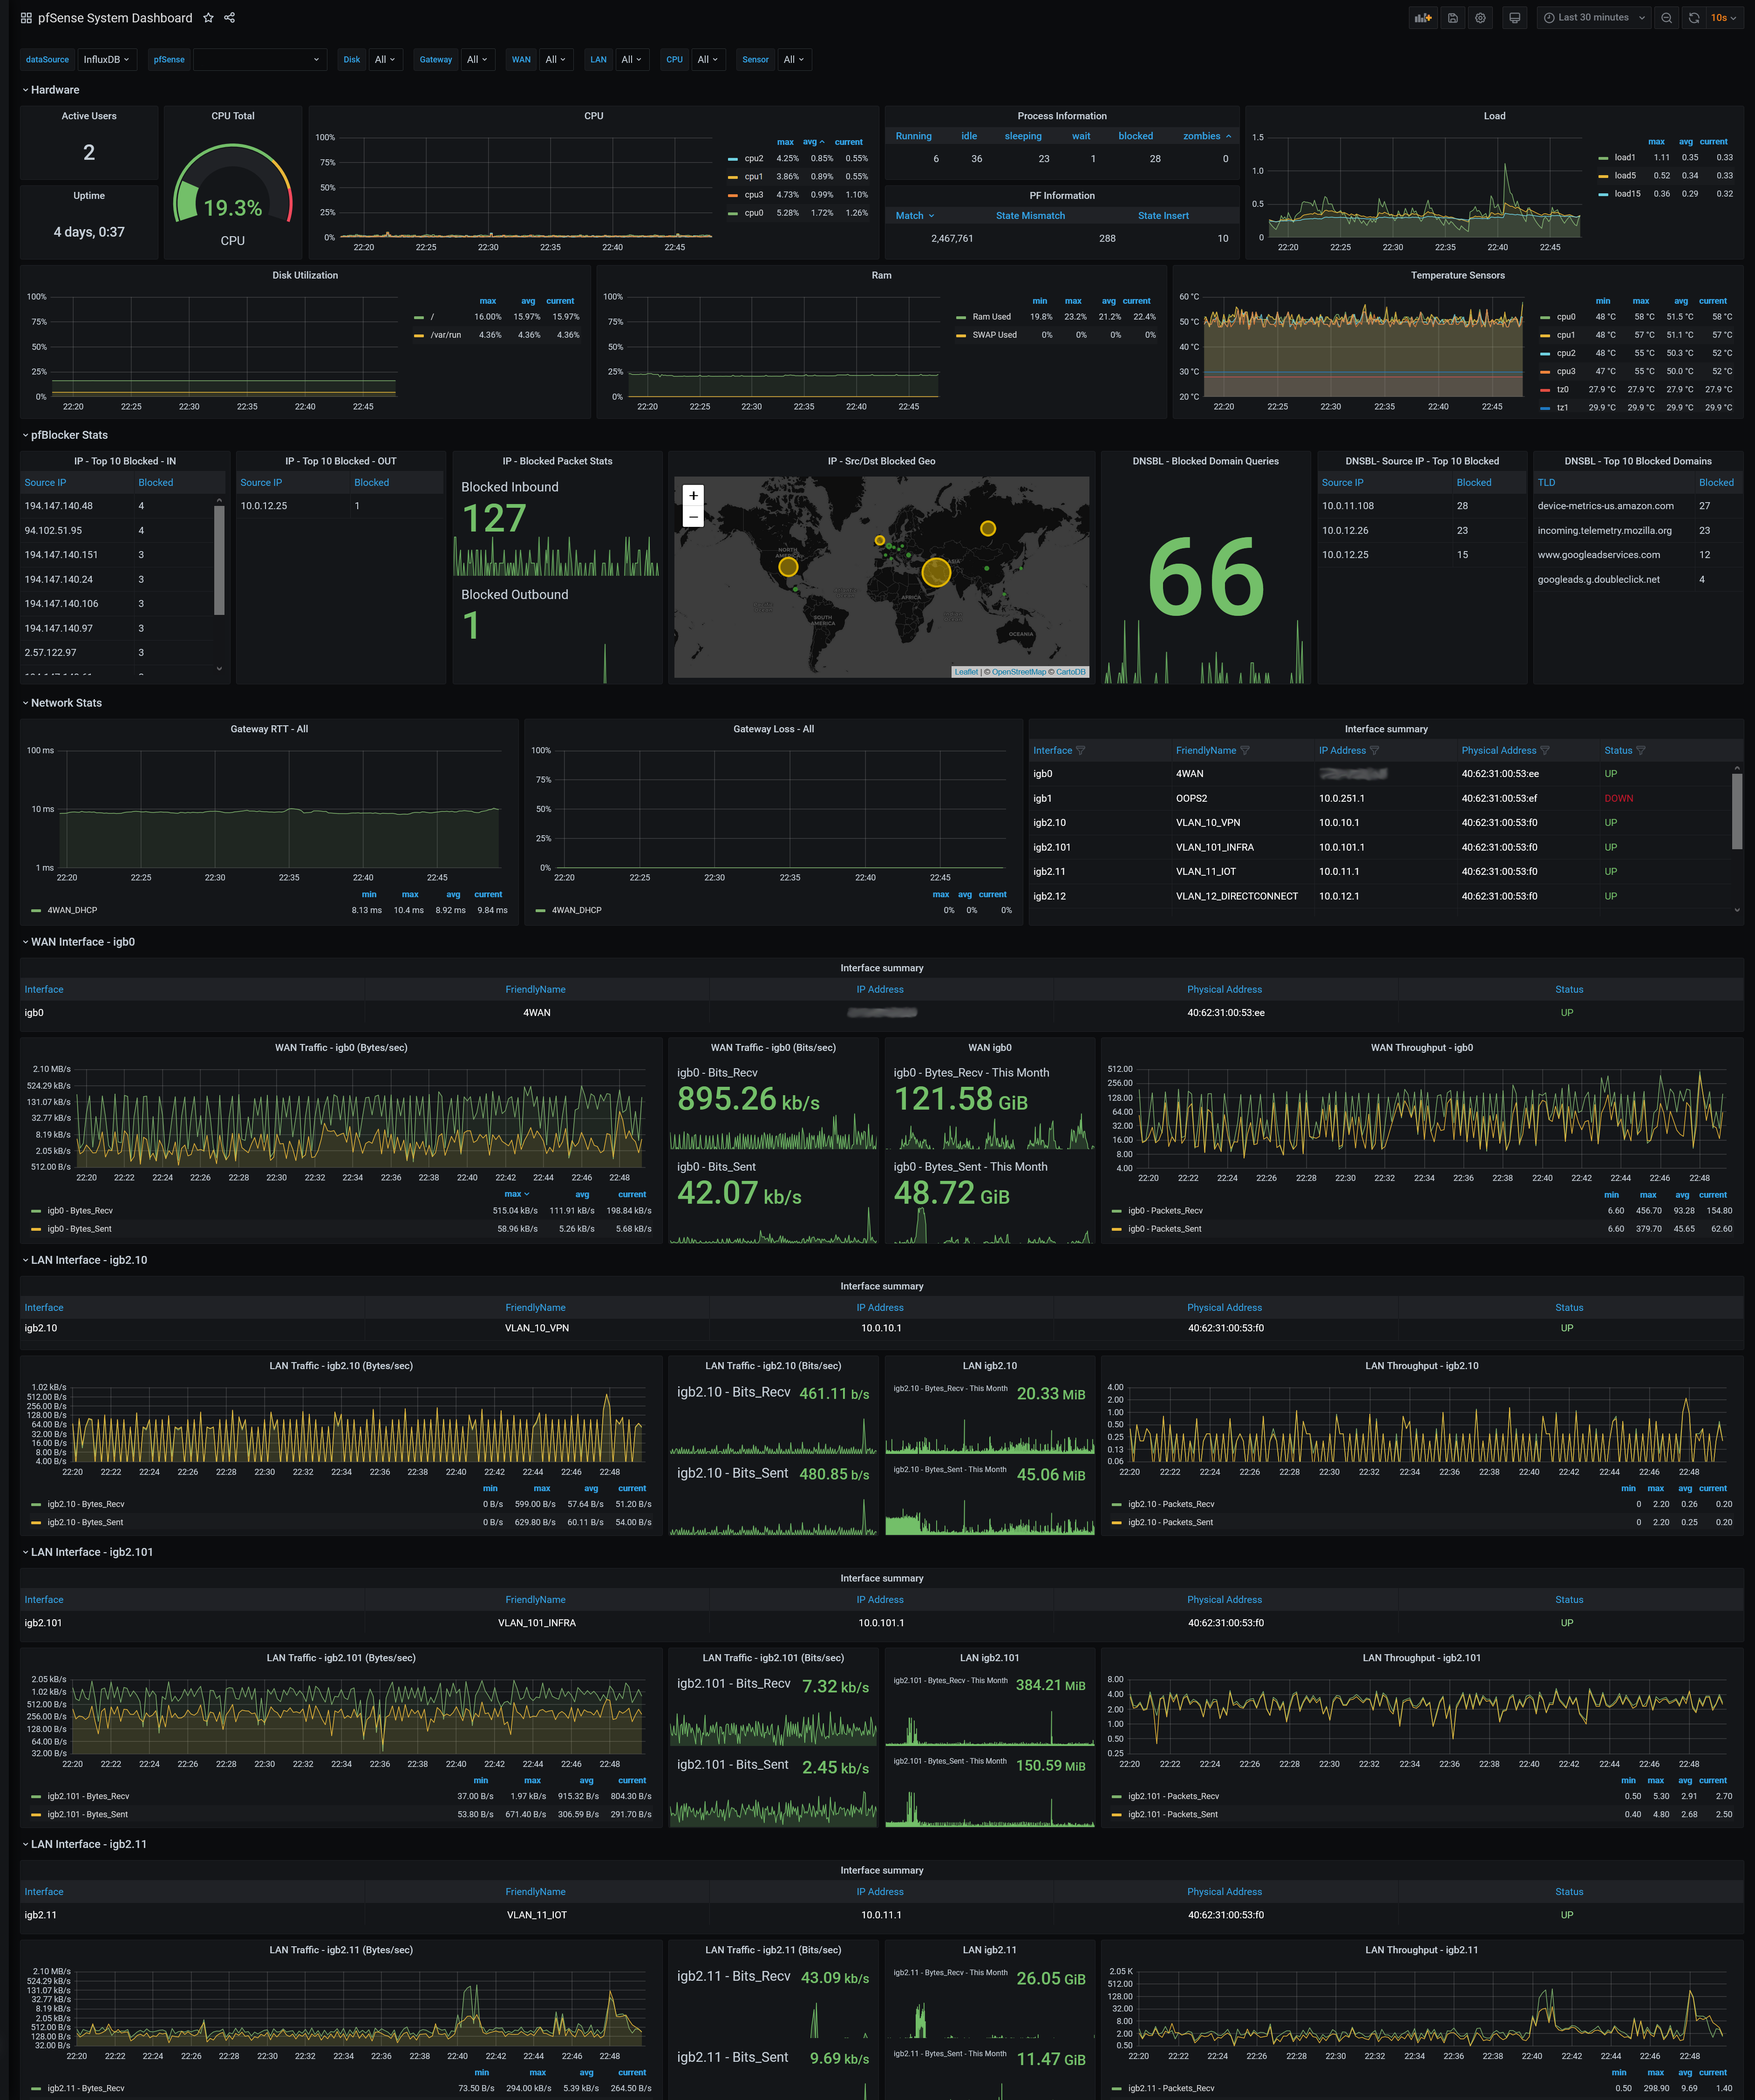Open the OpenStreetMap attribution link
The width and height of the screenshot is (1755, 2100).
click(x=1018, y=672)
